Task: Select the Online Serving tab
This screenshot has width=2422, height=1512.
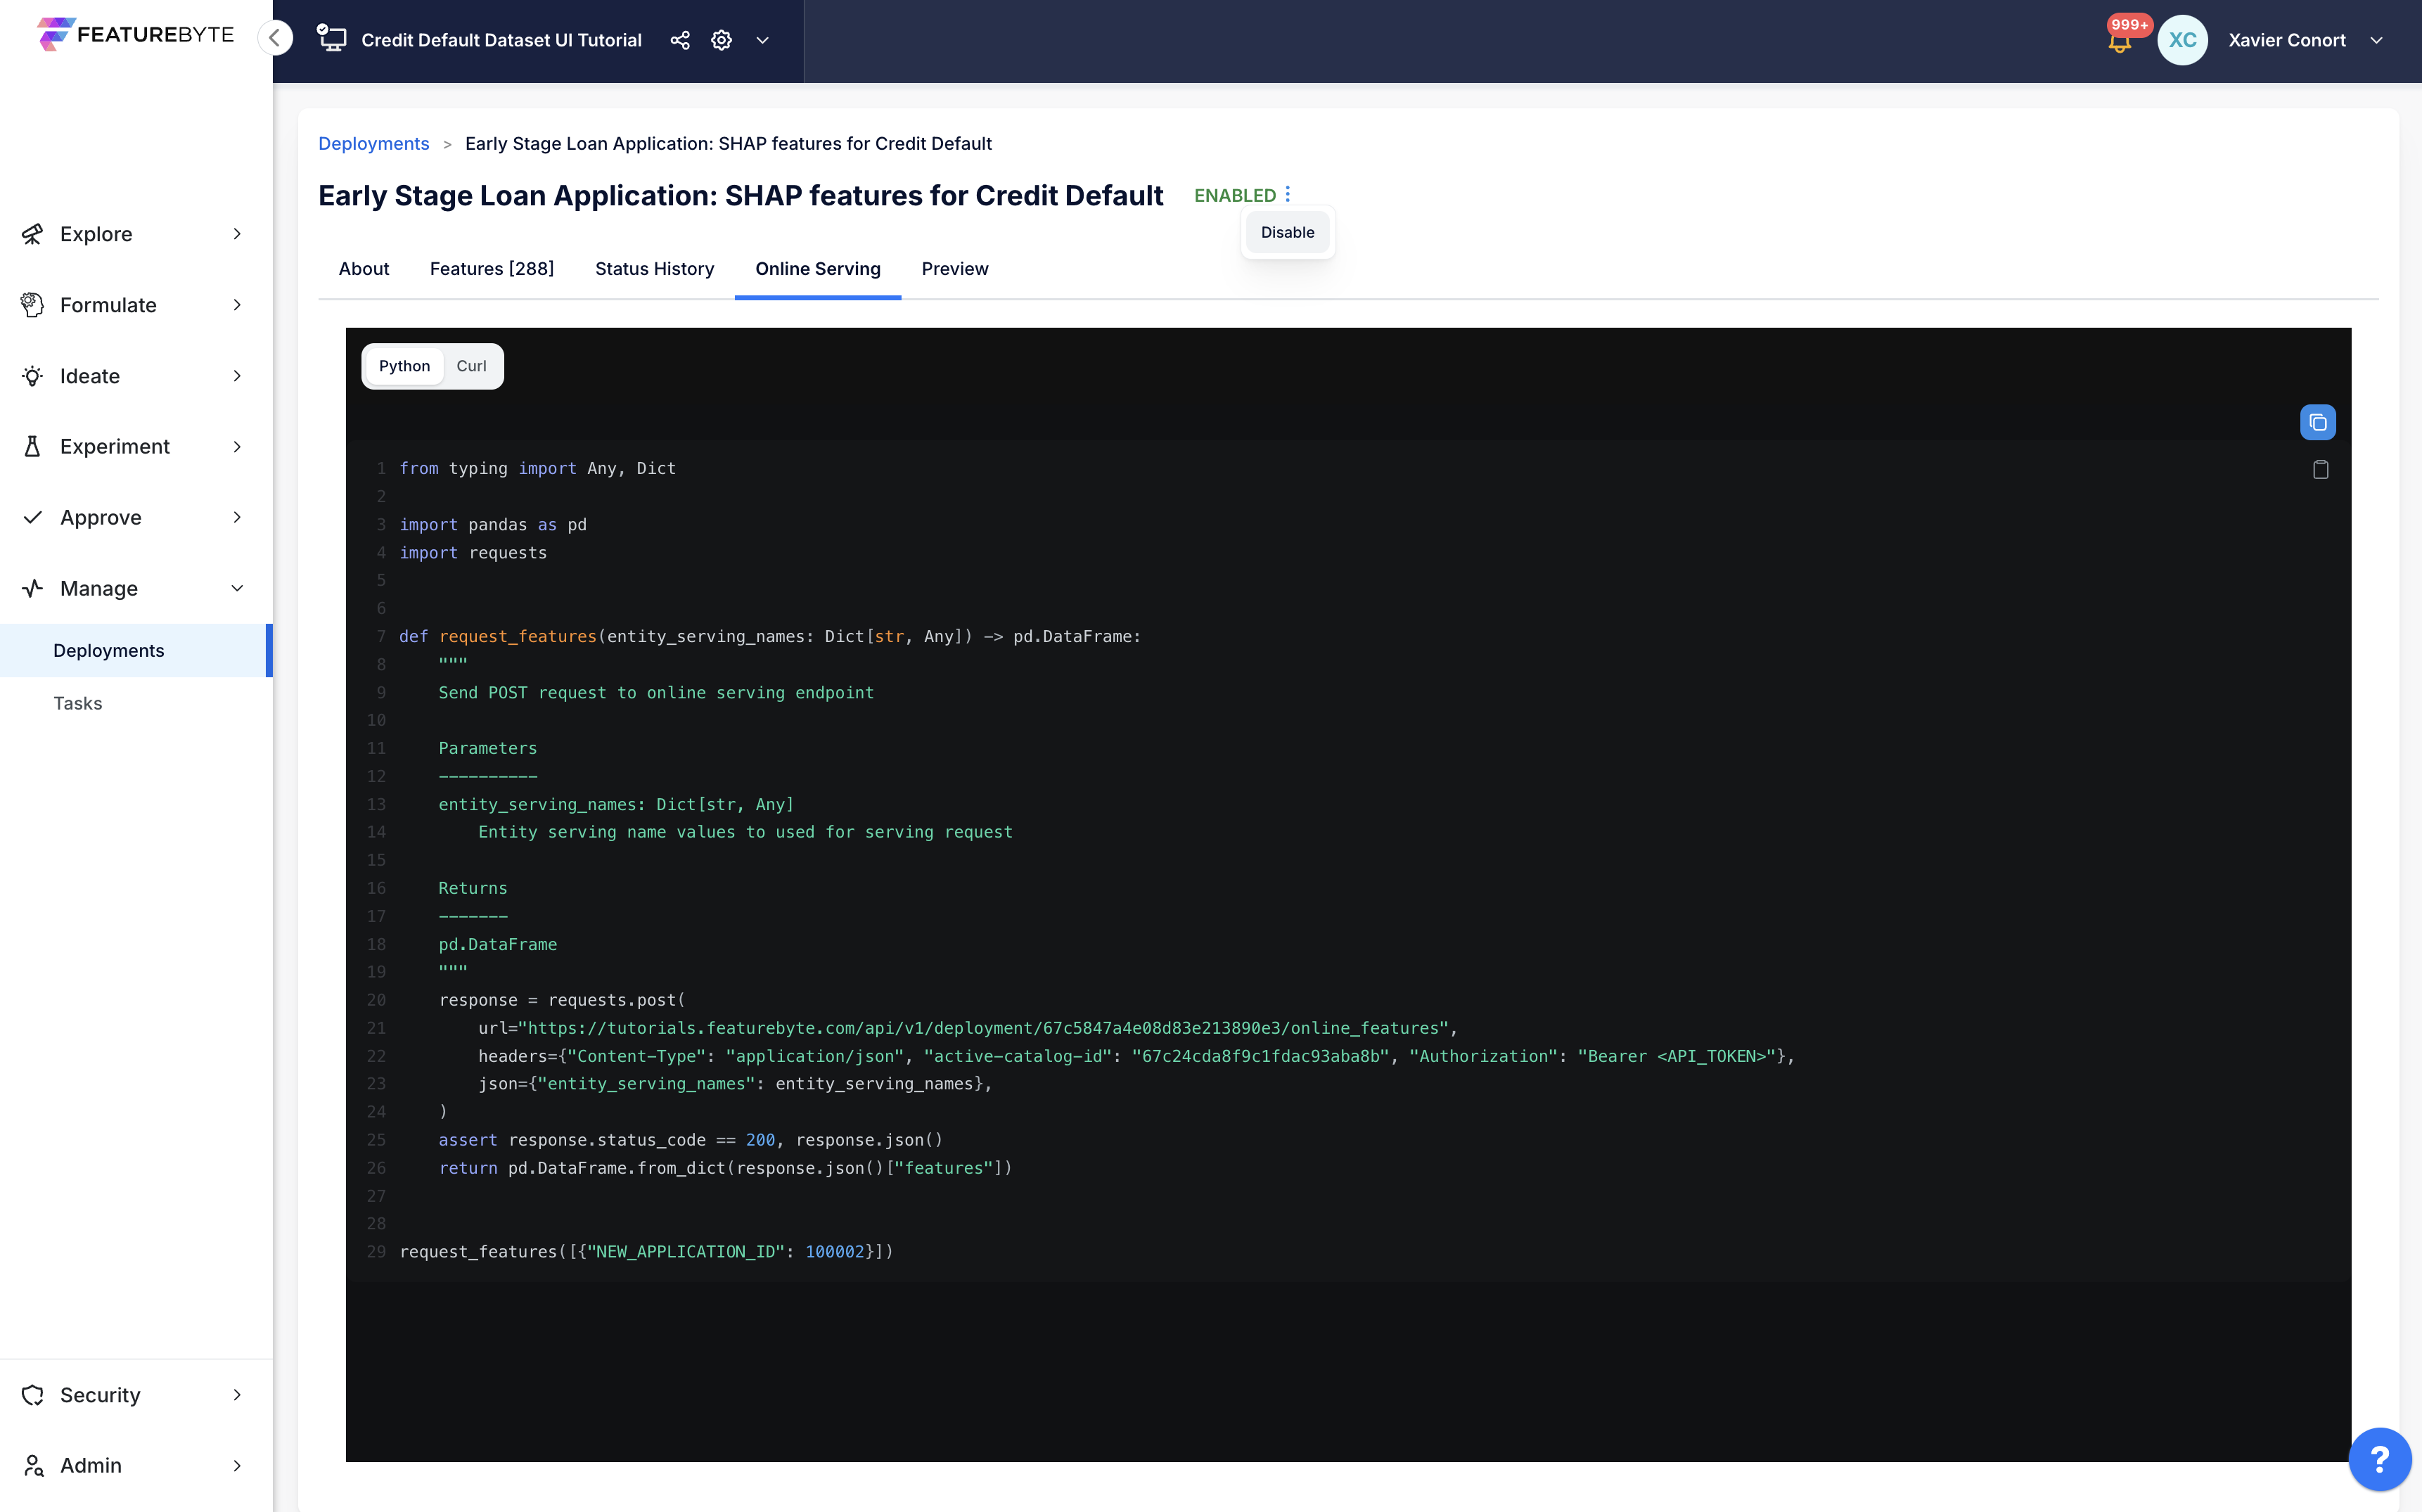Action: click(817, 268)
